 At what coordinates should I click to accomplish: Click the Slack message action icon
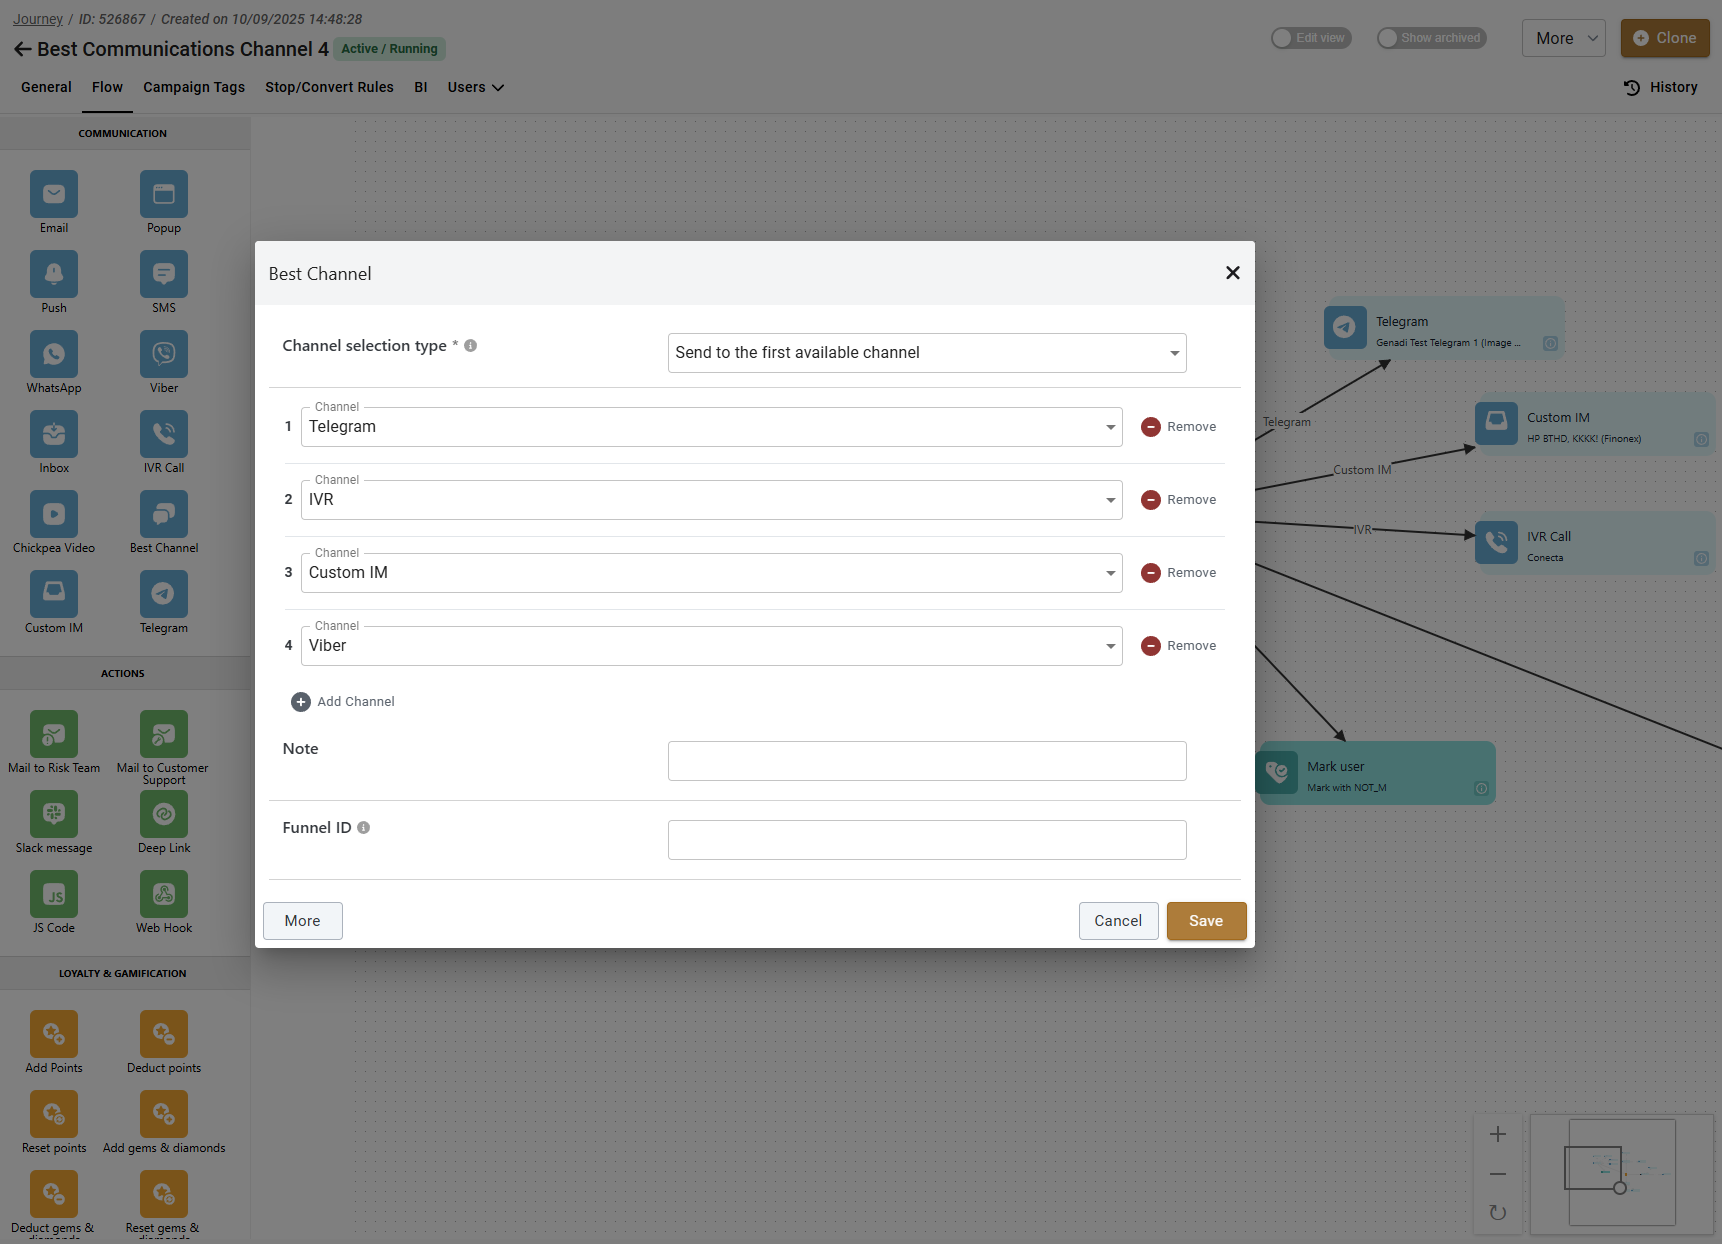click(54, 814)
